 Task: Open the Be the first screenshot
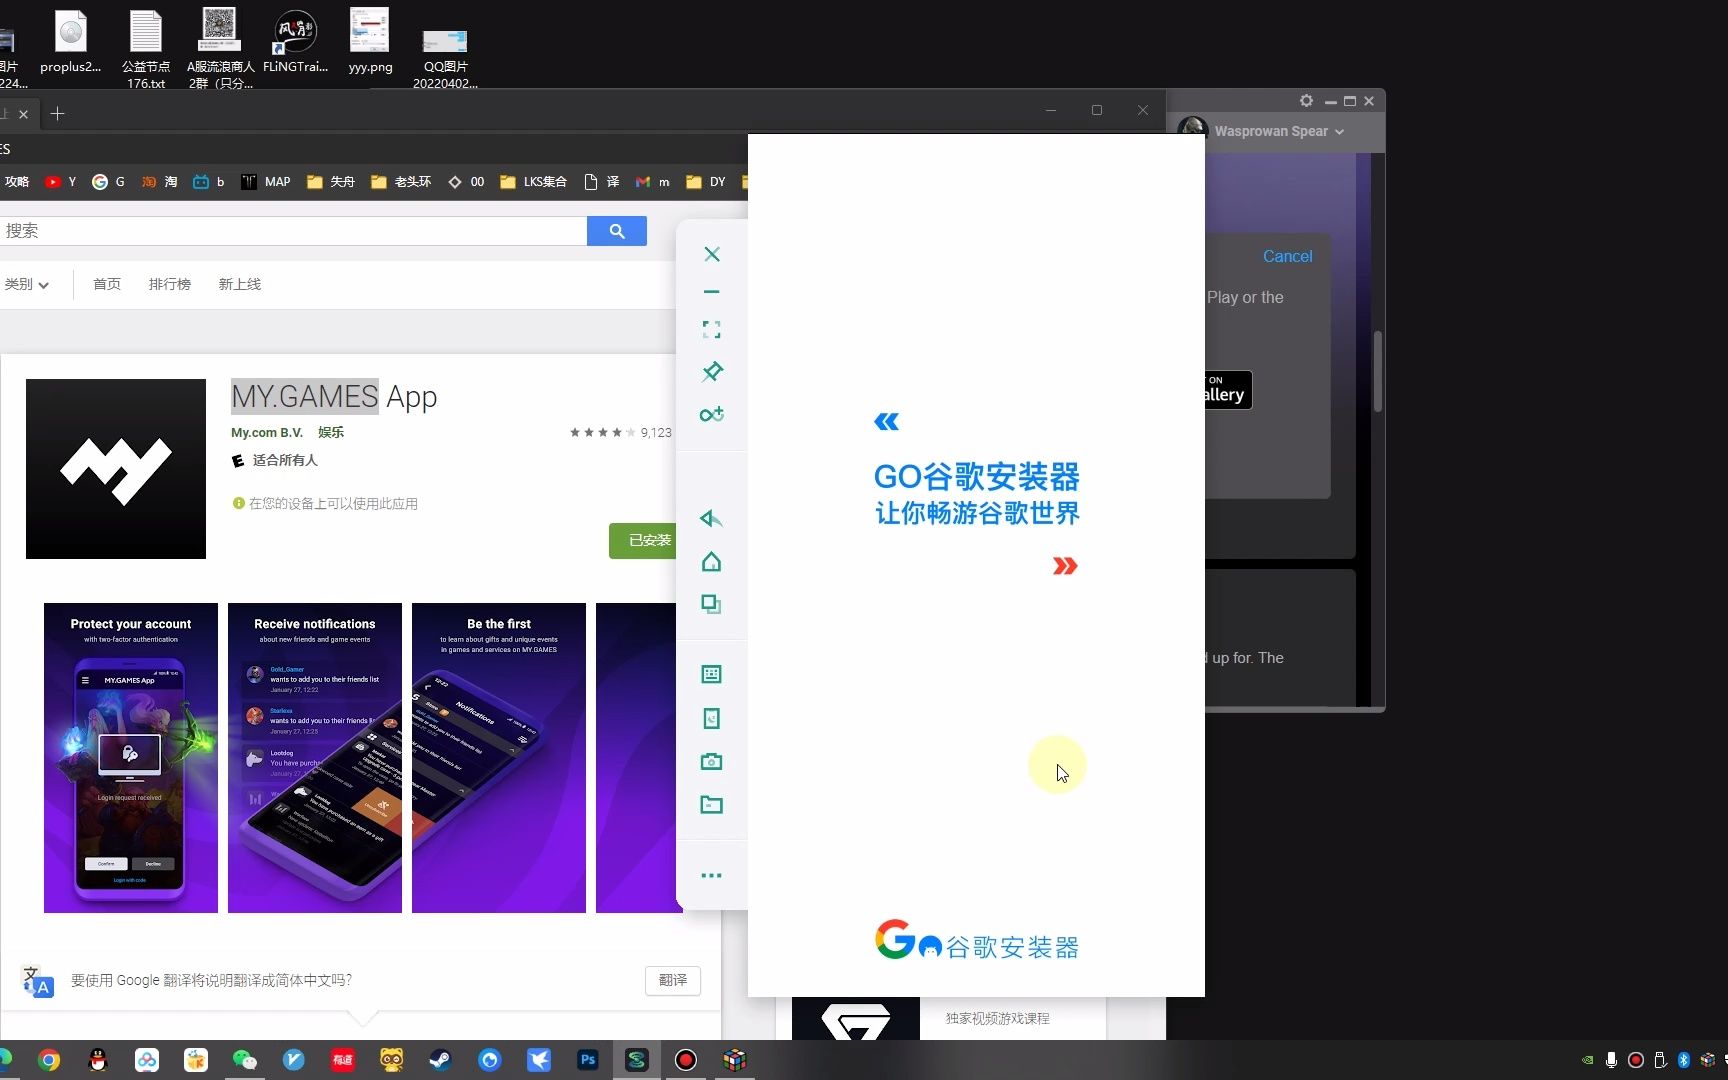point(499,758)
